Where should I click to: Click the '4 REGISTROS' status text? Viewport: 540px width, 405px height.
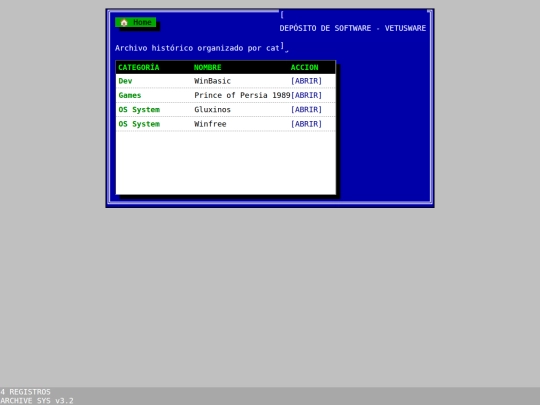[25, 392]
